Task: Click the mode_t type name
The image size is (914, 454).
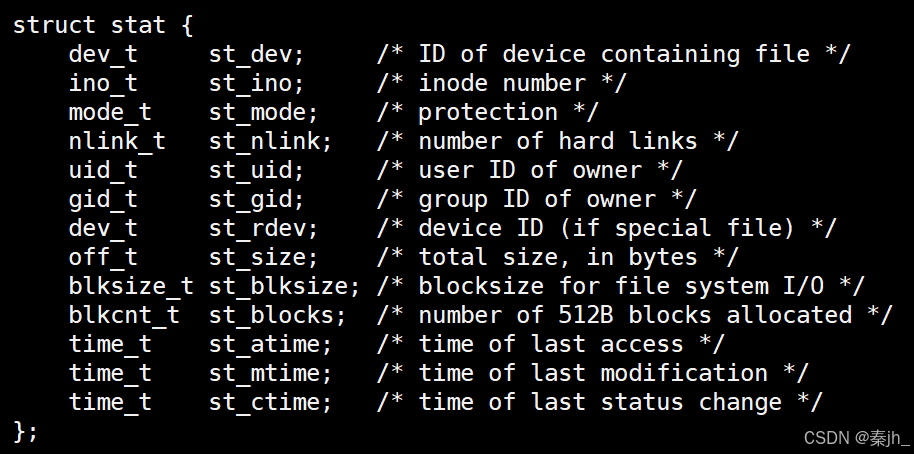Action: [110, 112]
